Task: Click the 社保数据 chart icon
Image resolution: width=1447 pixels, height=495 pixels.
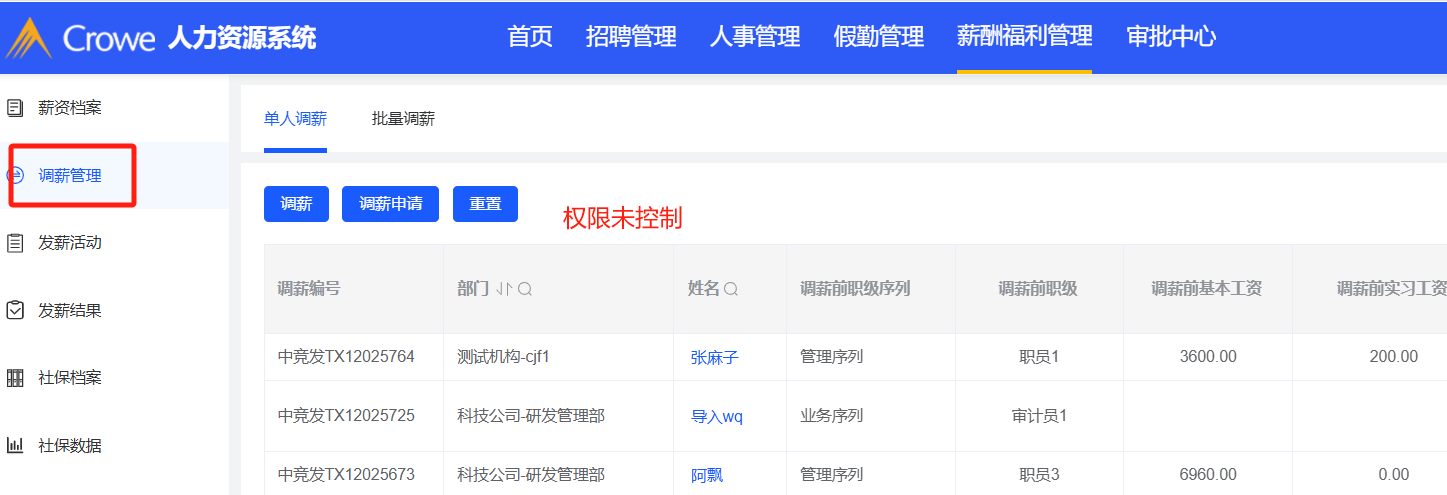Action: click(15, 446)
